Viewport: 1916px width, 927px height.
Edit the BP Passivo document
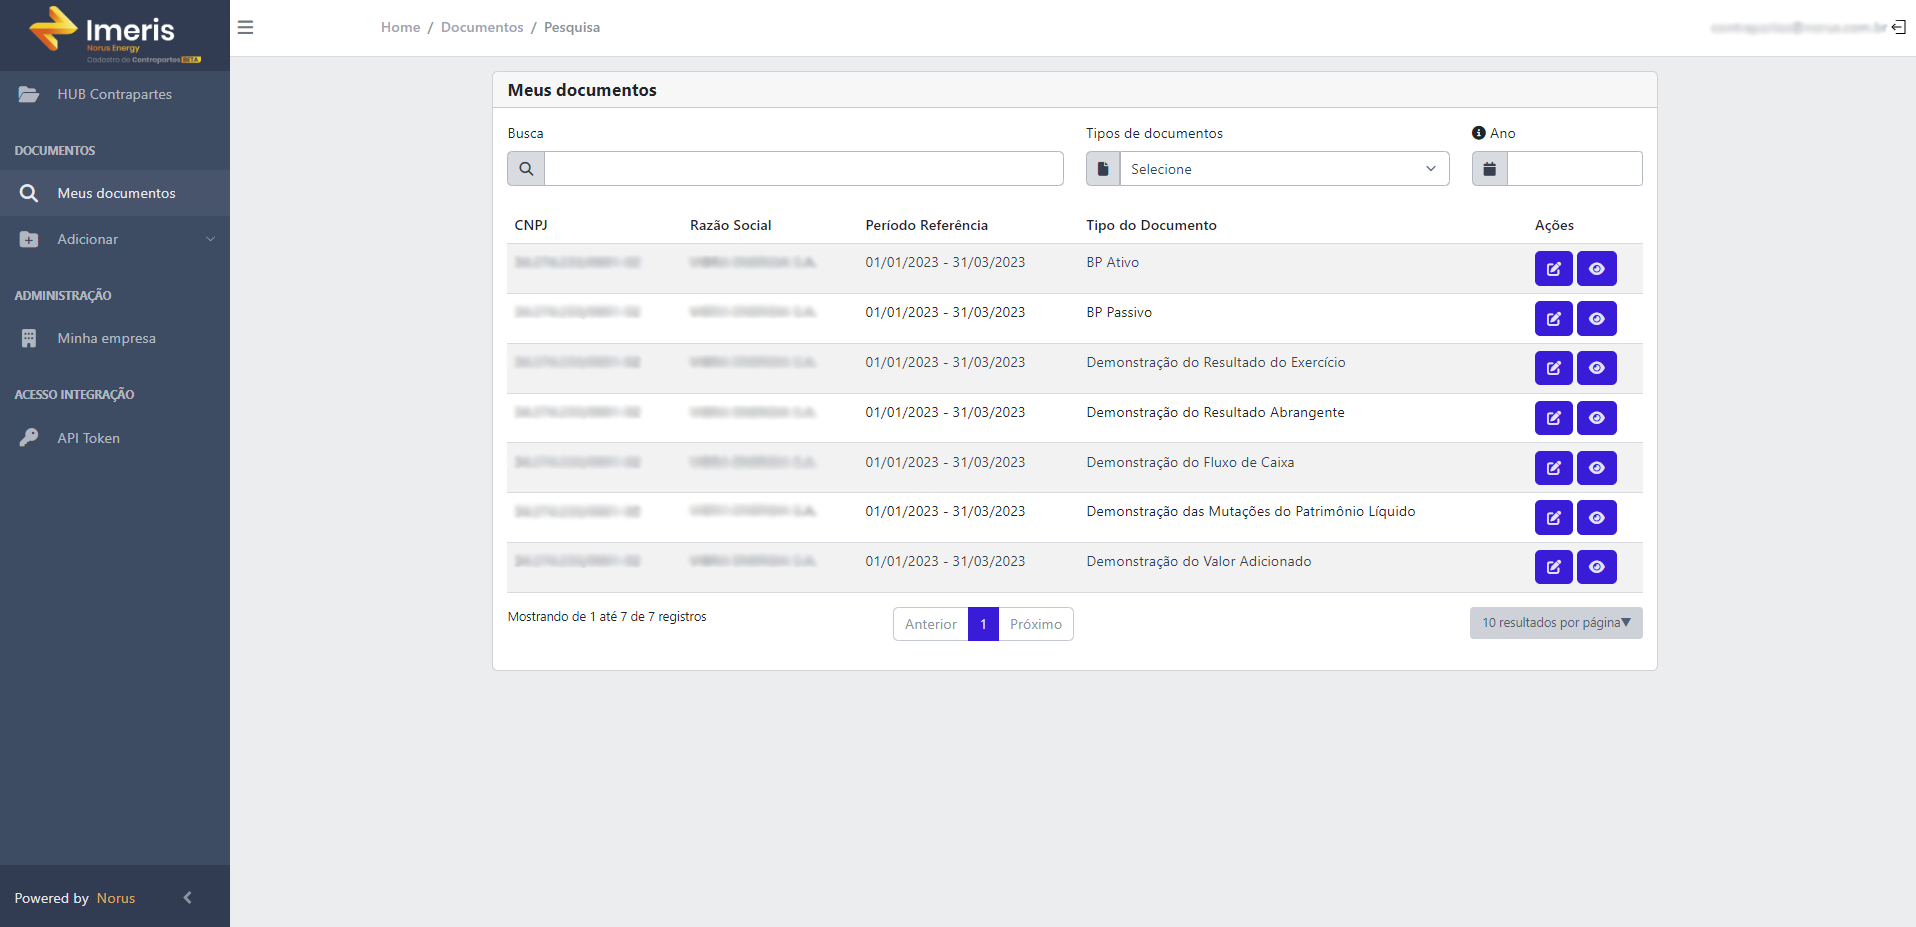coord(1553,318)
